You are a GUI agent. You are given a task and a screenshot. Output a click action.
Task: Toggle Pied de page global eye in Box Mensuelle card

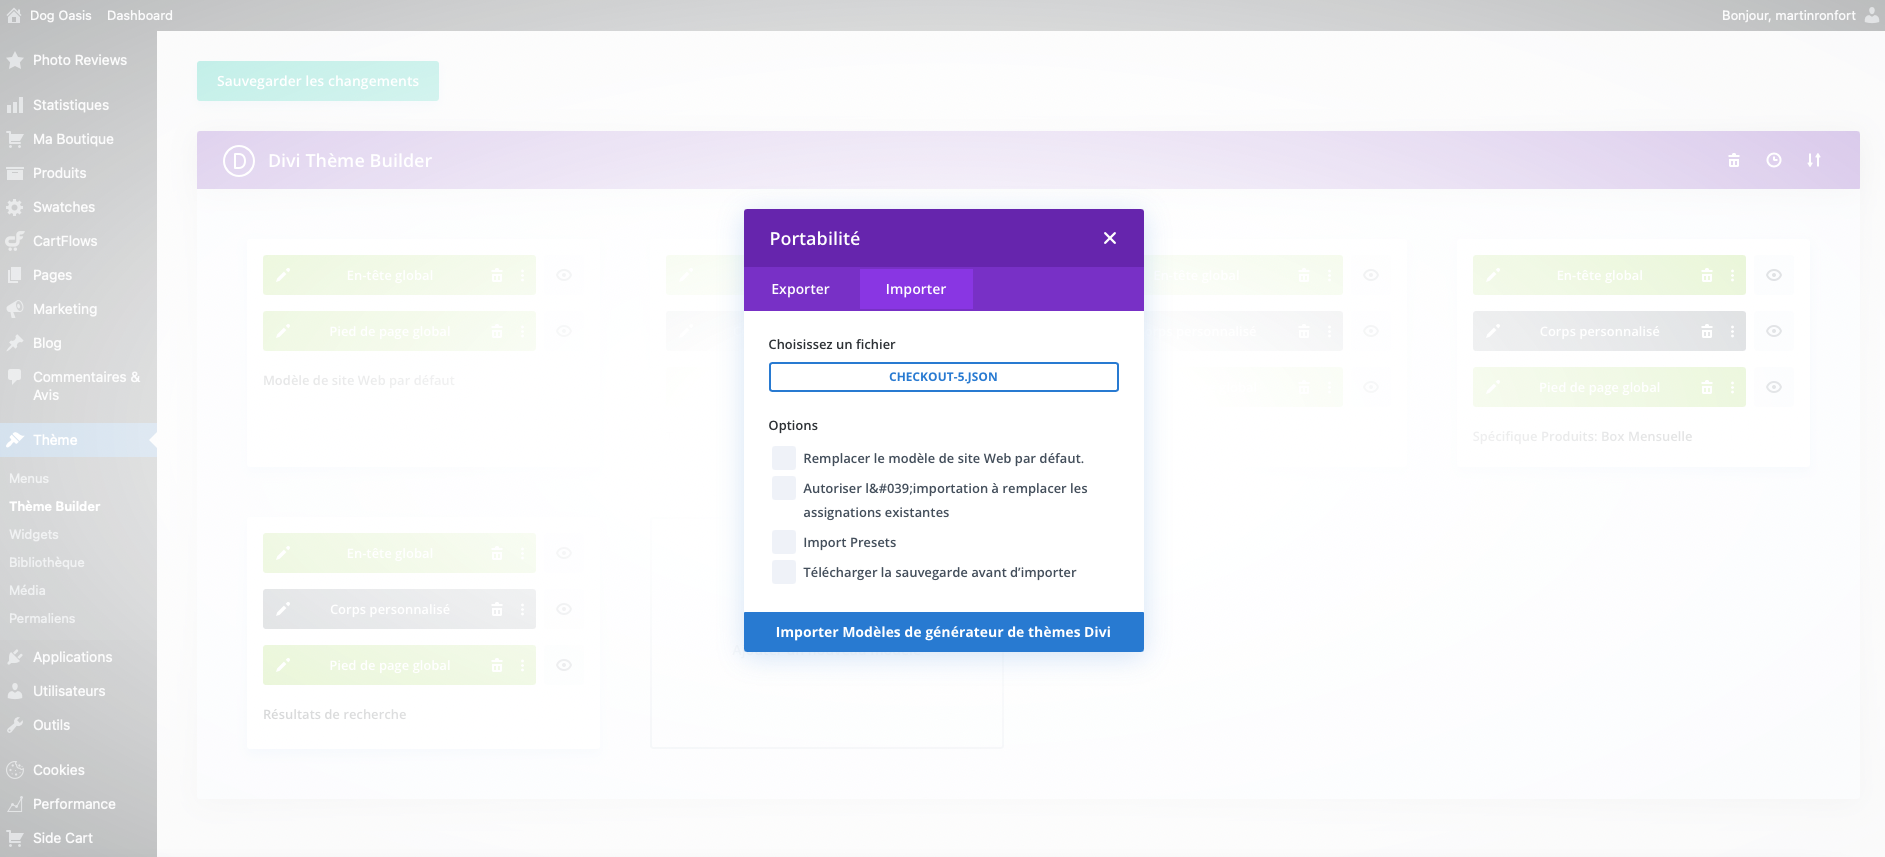click(1774, 387)
